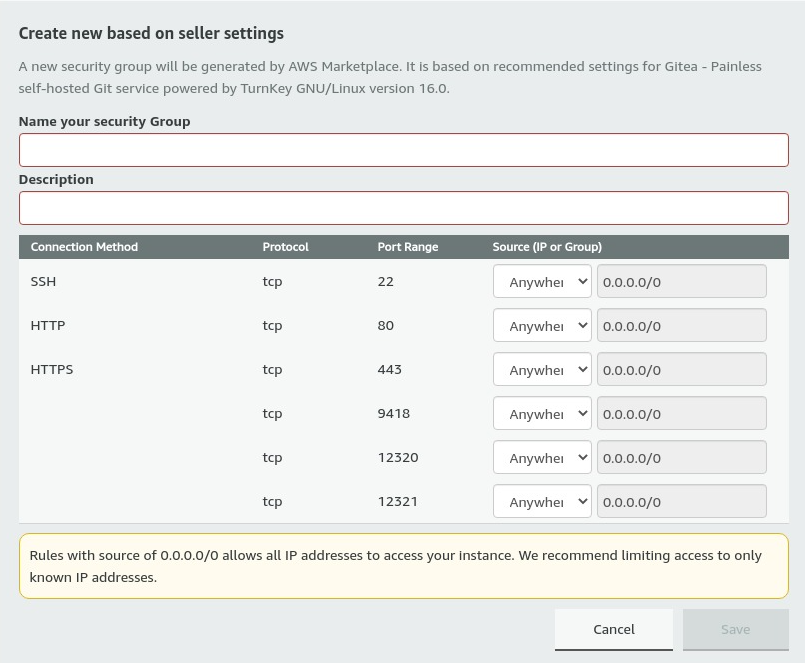Click the SSH row IP address field
The width and height of the screenshot is (805, 663).
681,281
